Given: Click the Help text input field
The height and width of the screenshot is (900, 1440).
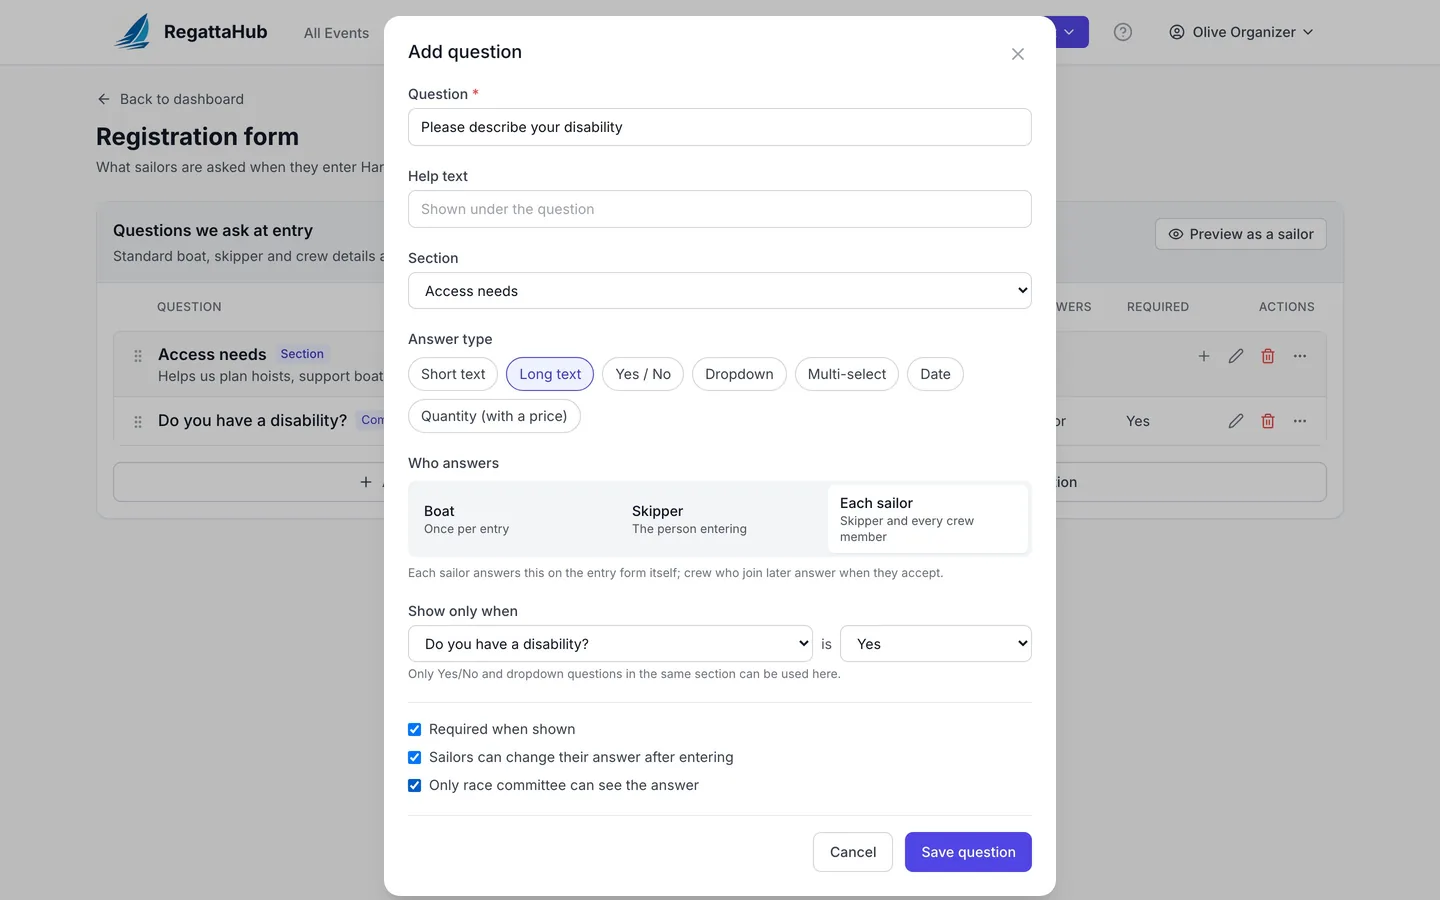Looking at the screenshot, I should [720, 209].
